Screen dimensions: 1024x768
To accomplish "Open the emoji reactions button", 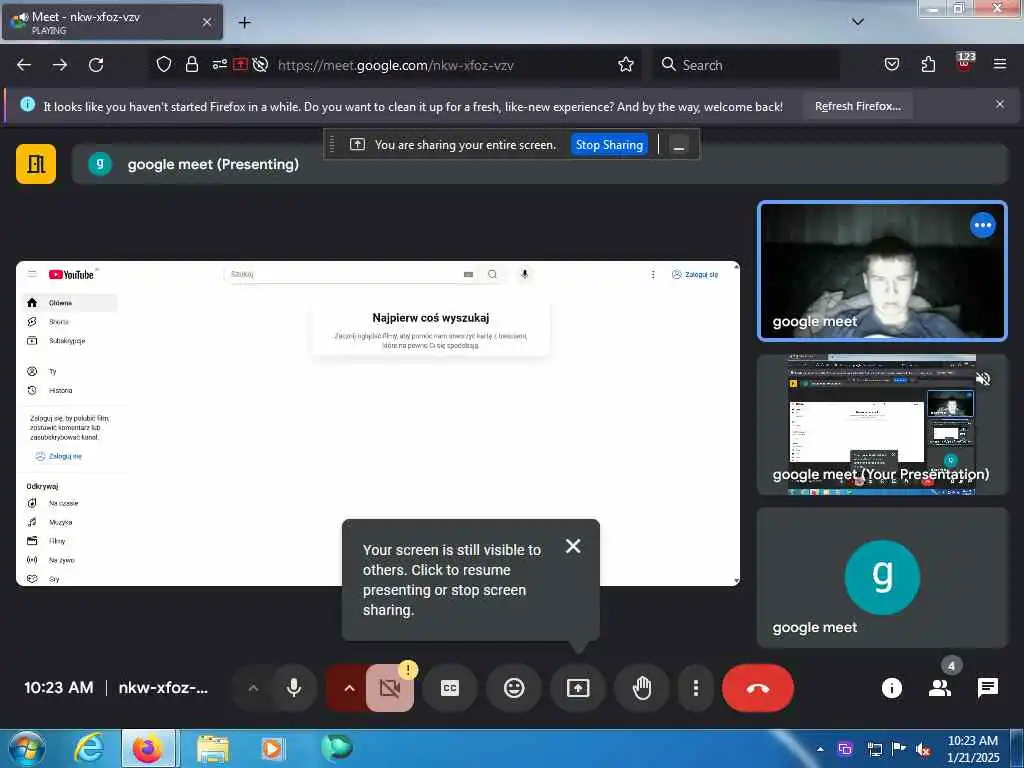I will click(514, 688).
